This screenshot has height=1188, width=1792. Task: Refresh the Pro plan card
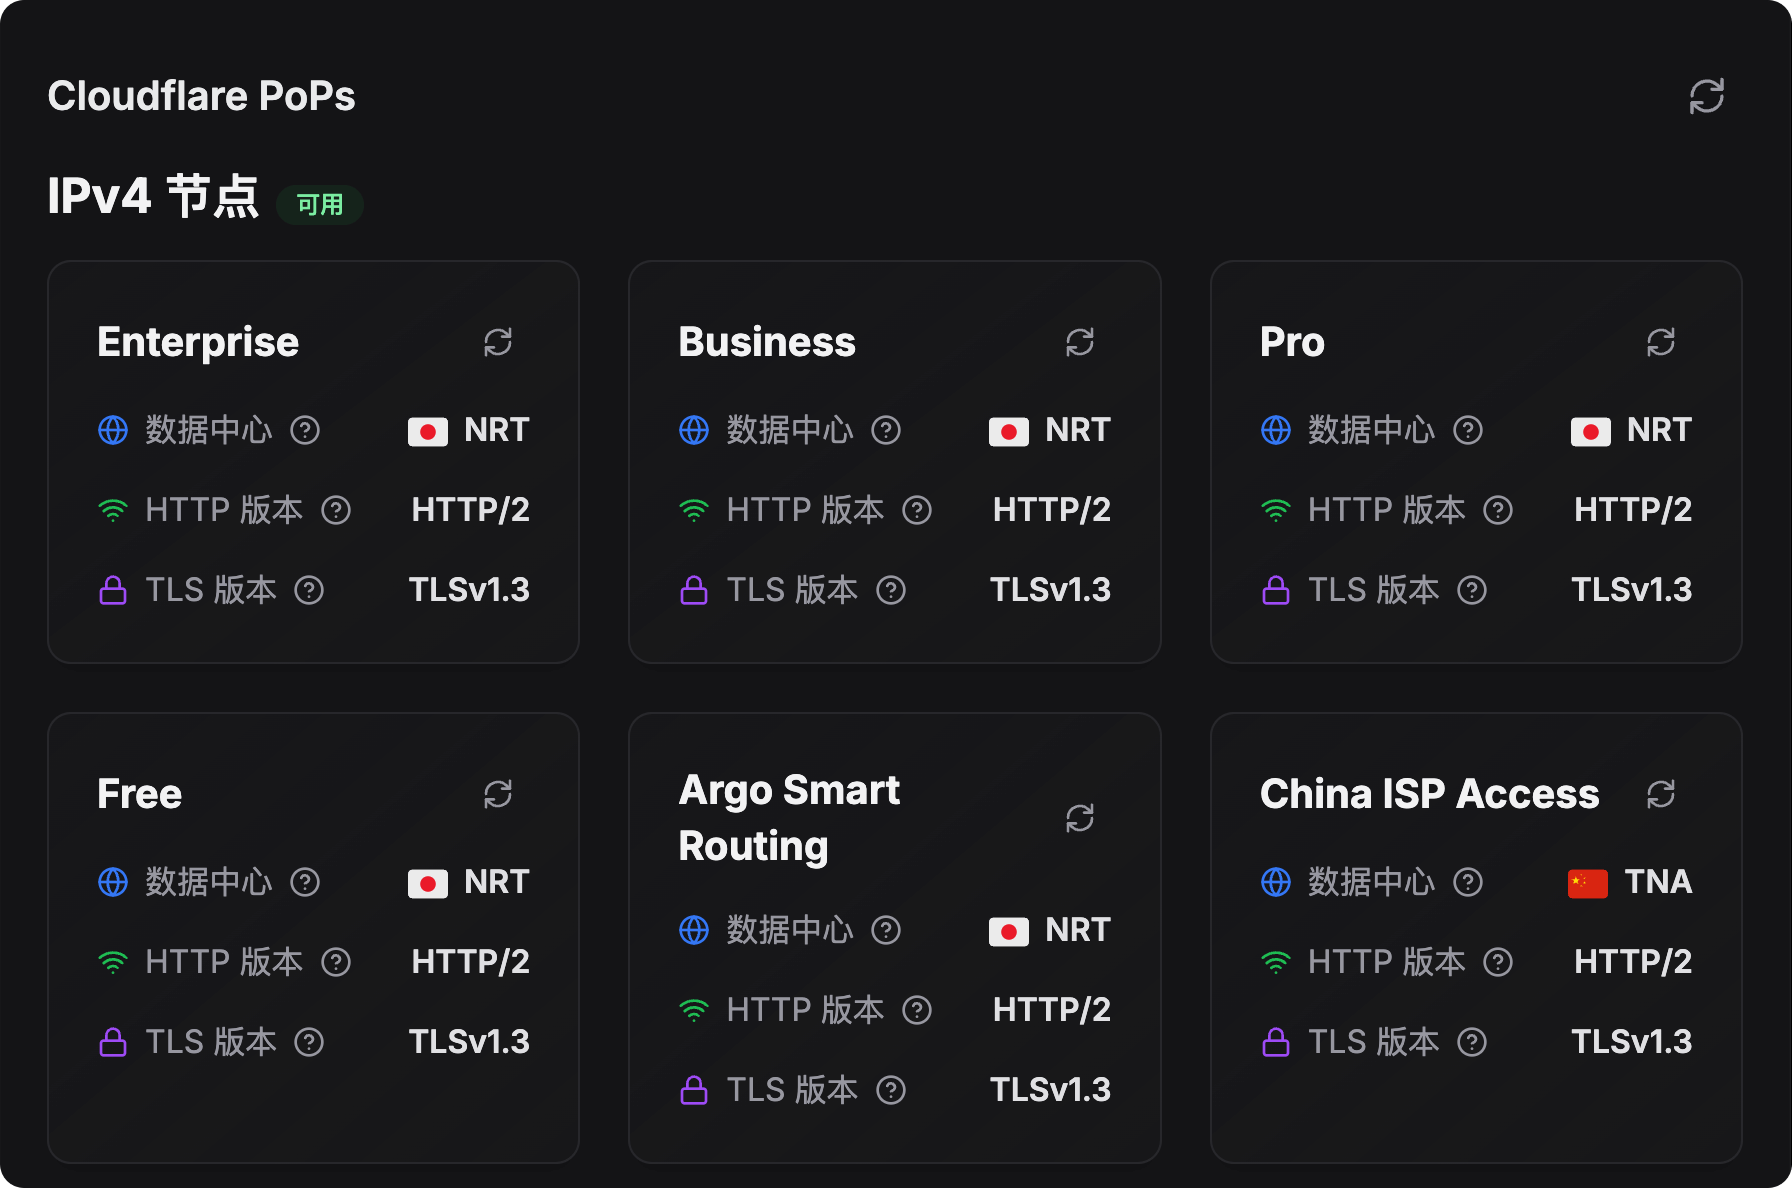pos(1660,343)
